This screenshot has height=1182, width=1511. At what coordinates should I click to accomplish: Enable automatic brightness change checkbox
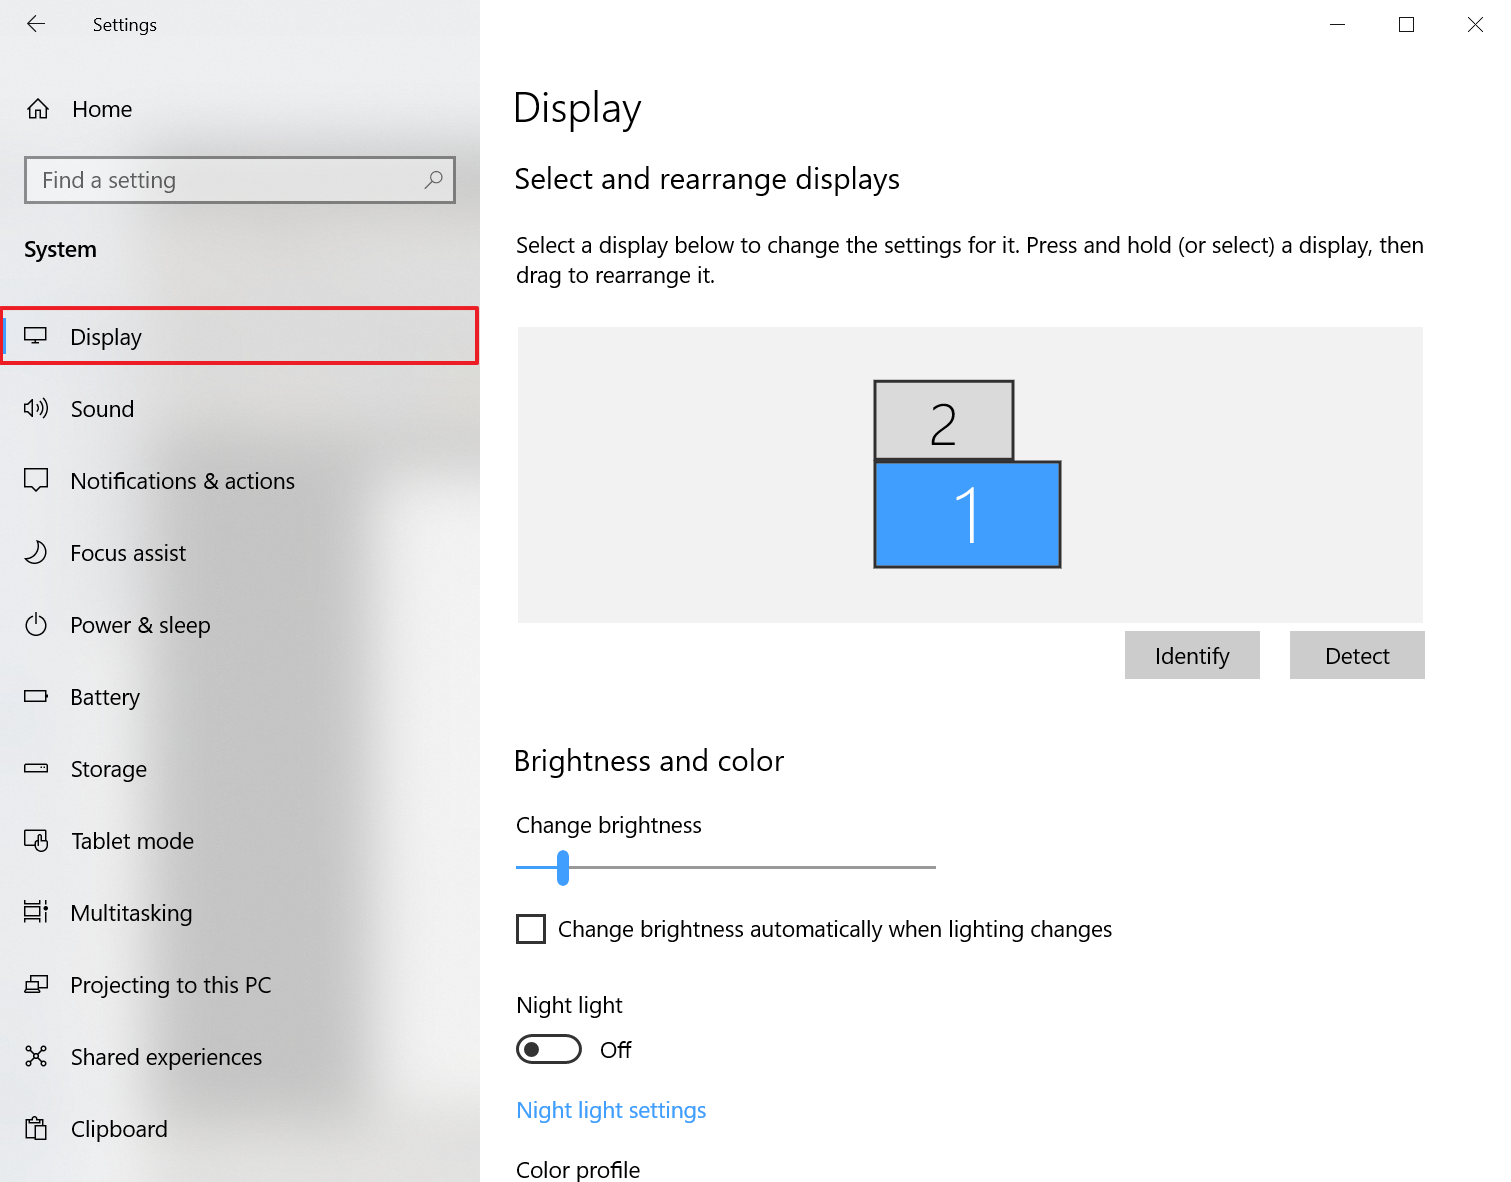click(531, 929)
